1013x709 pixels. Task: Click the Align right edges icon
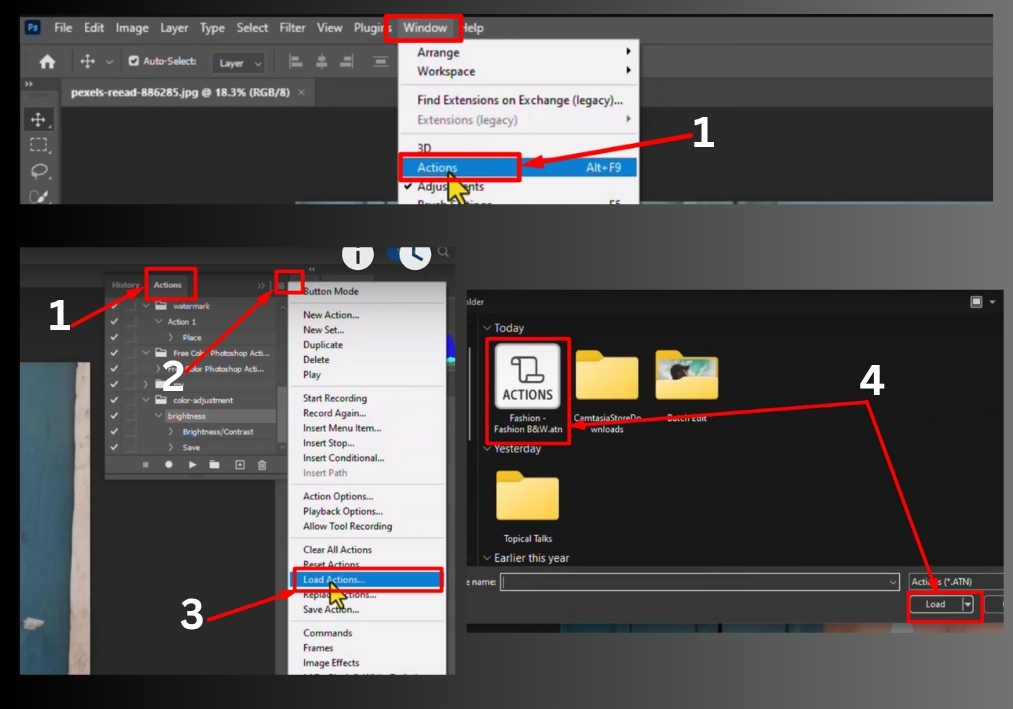(347, 62)
